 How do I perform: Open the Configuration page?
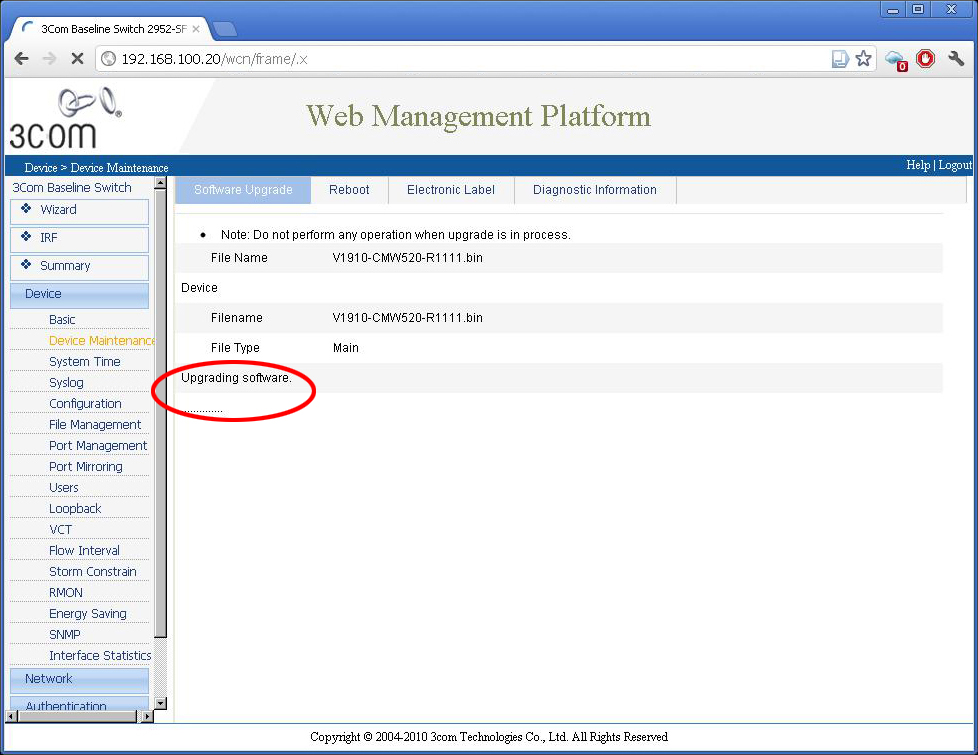tap(85, 404)
